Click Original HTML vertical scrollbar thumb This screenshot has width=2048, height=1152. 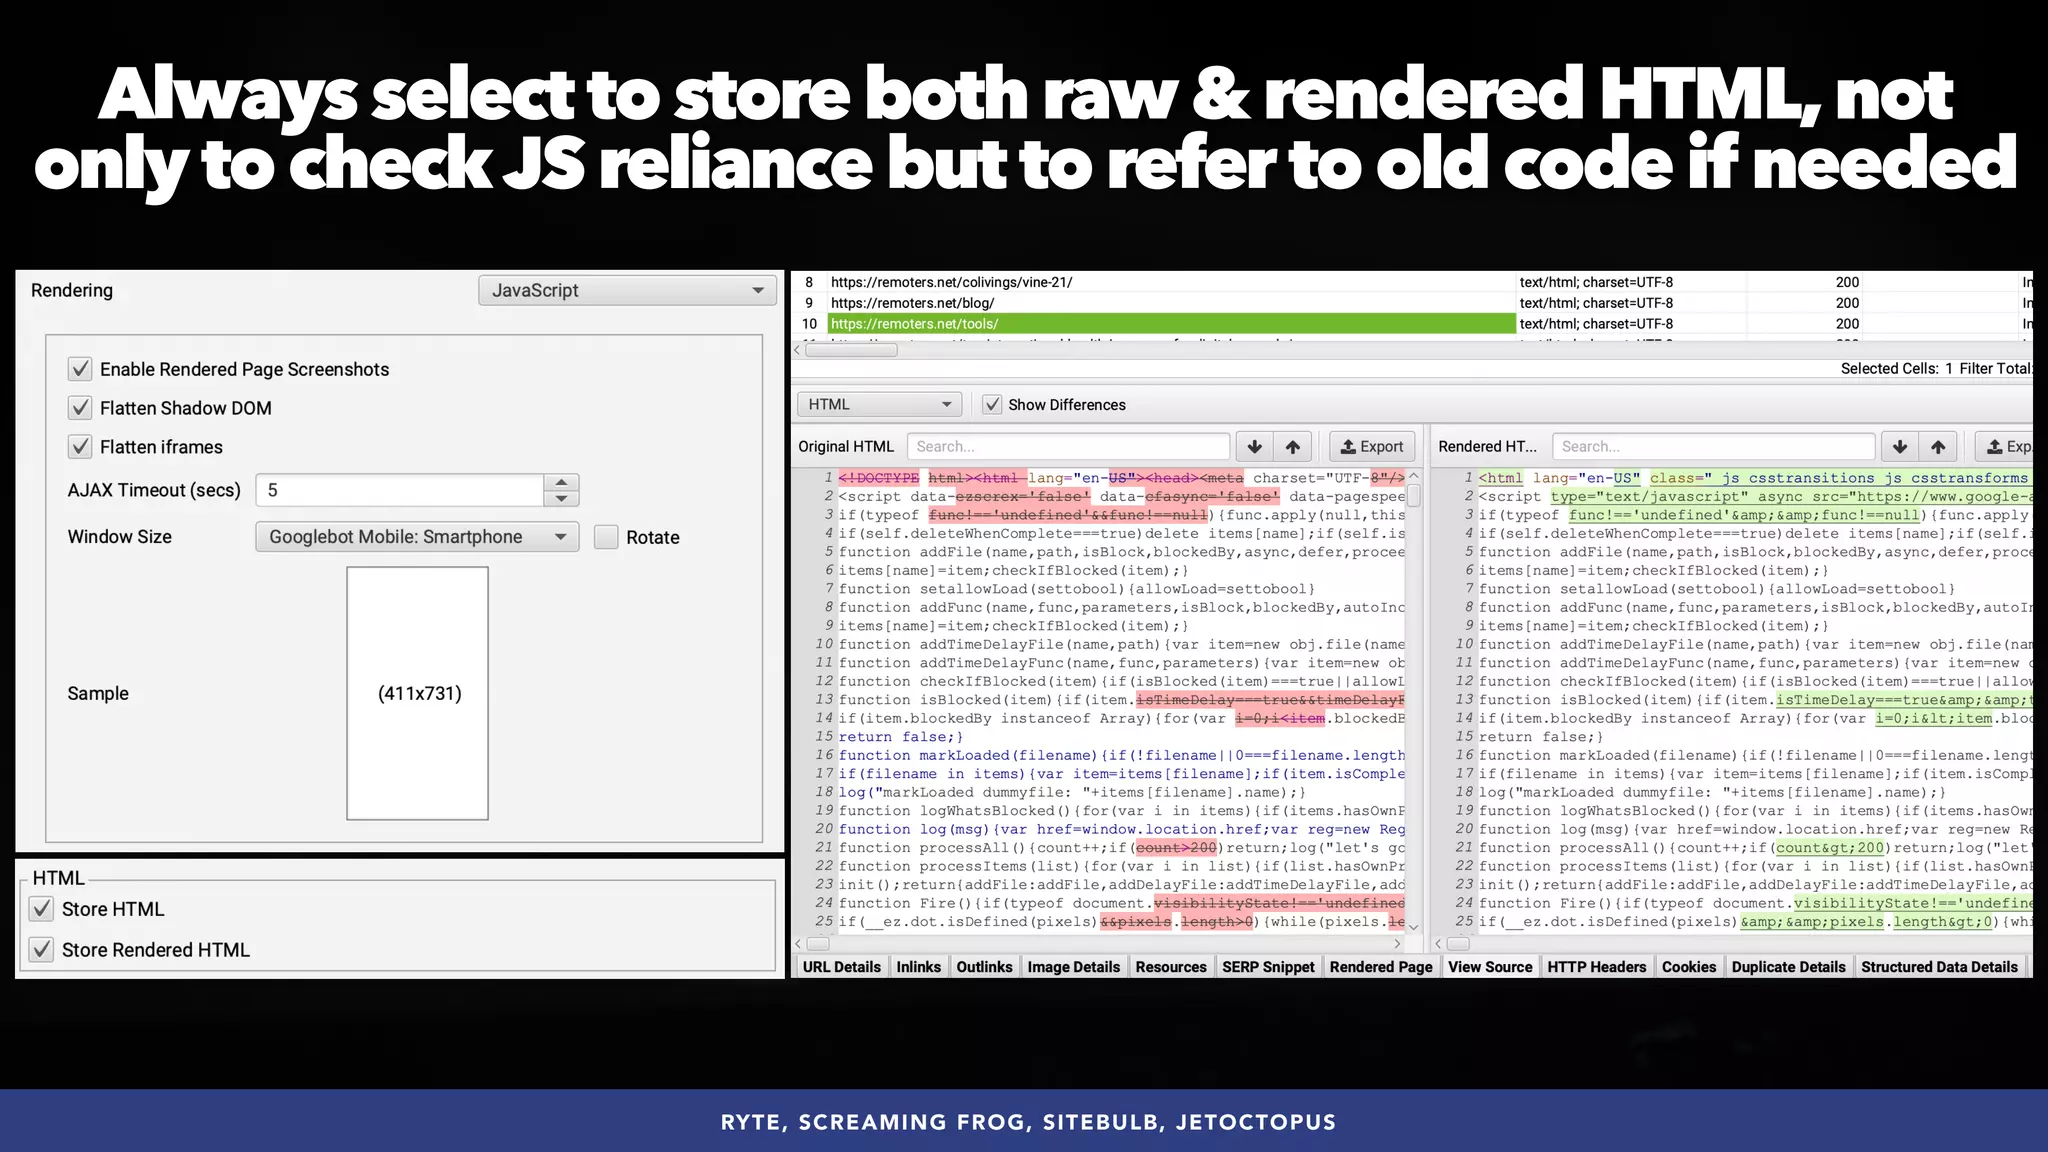coord(1414,496)
